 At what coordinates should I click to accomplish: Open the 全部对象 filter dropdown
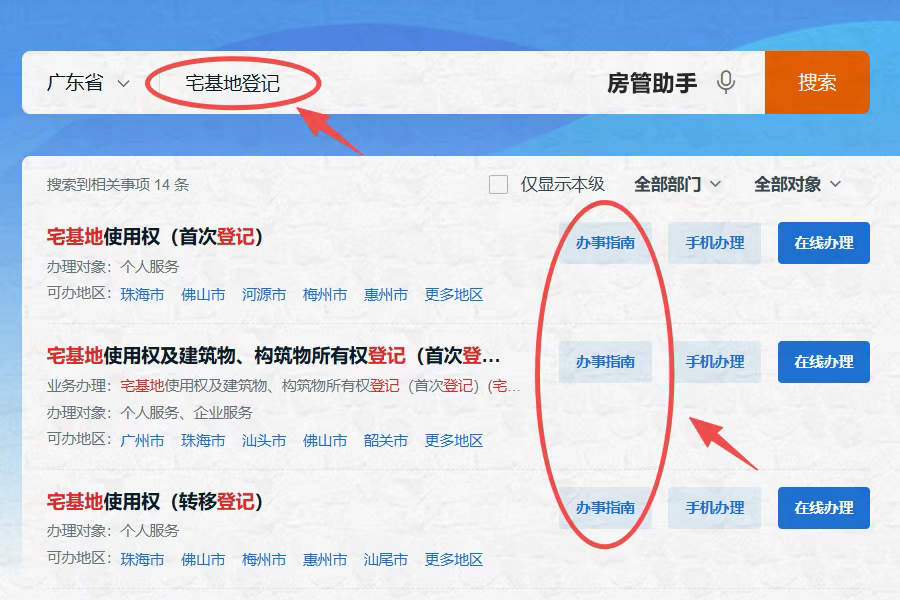point(792,184)
